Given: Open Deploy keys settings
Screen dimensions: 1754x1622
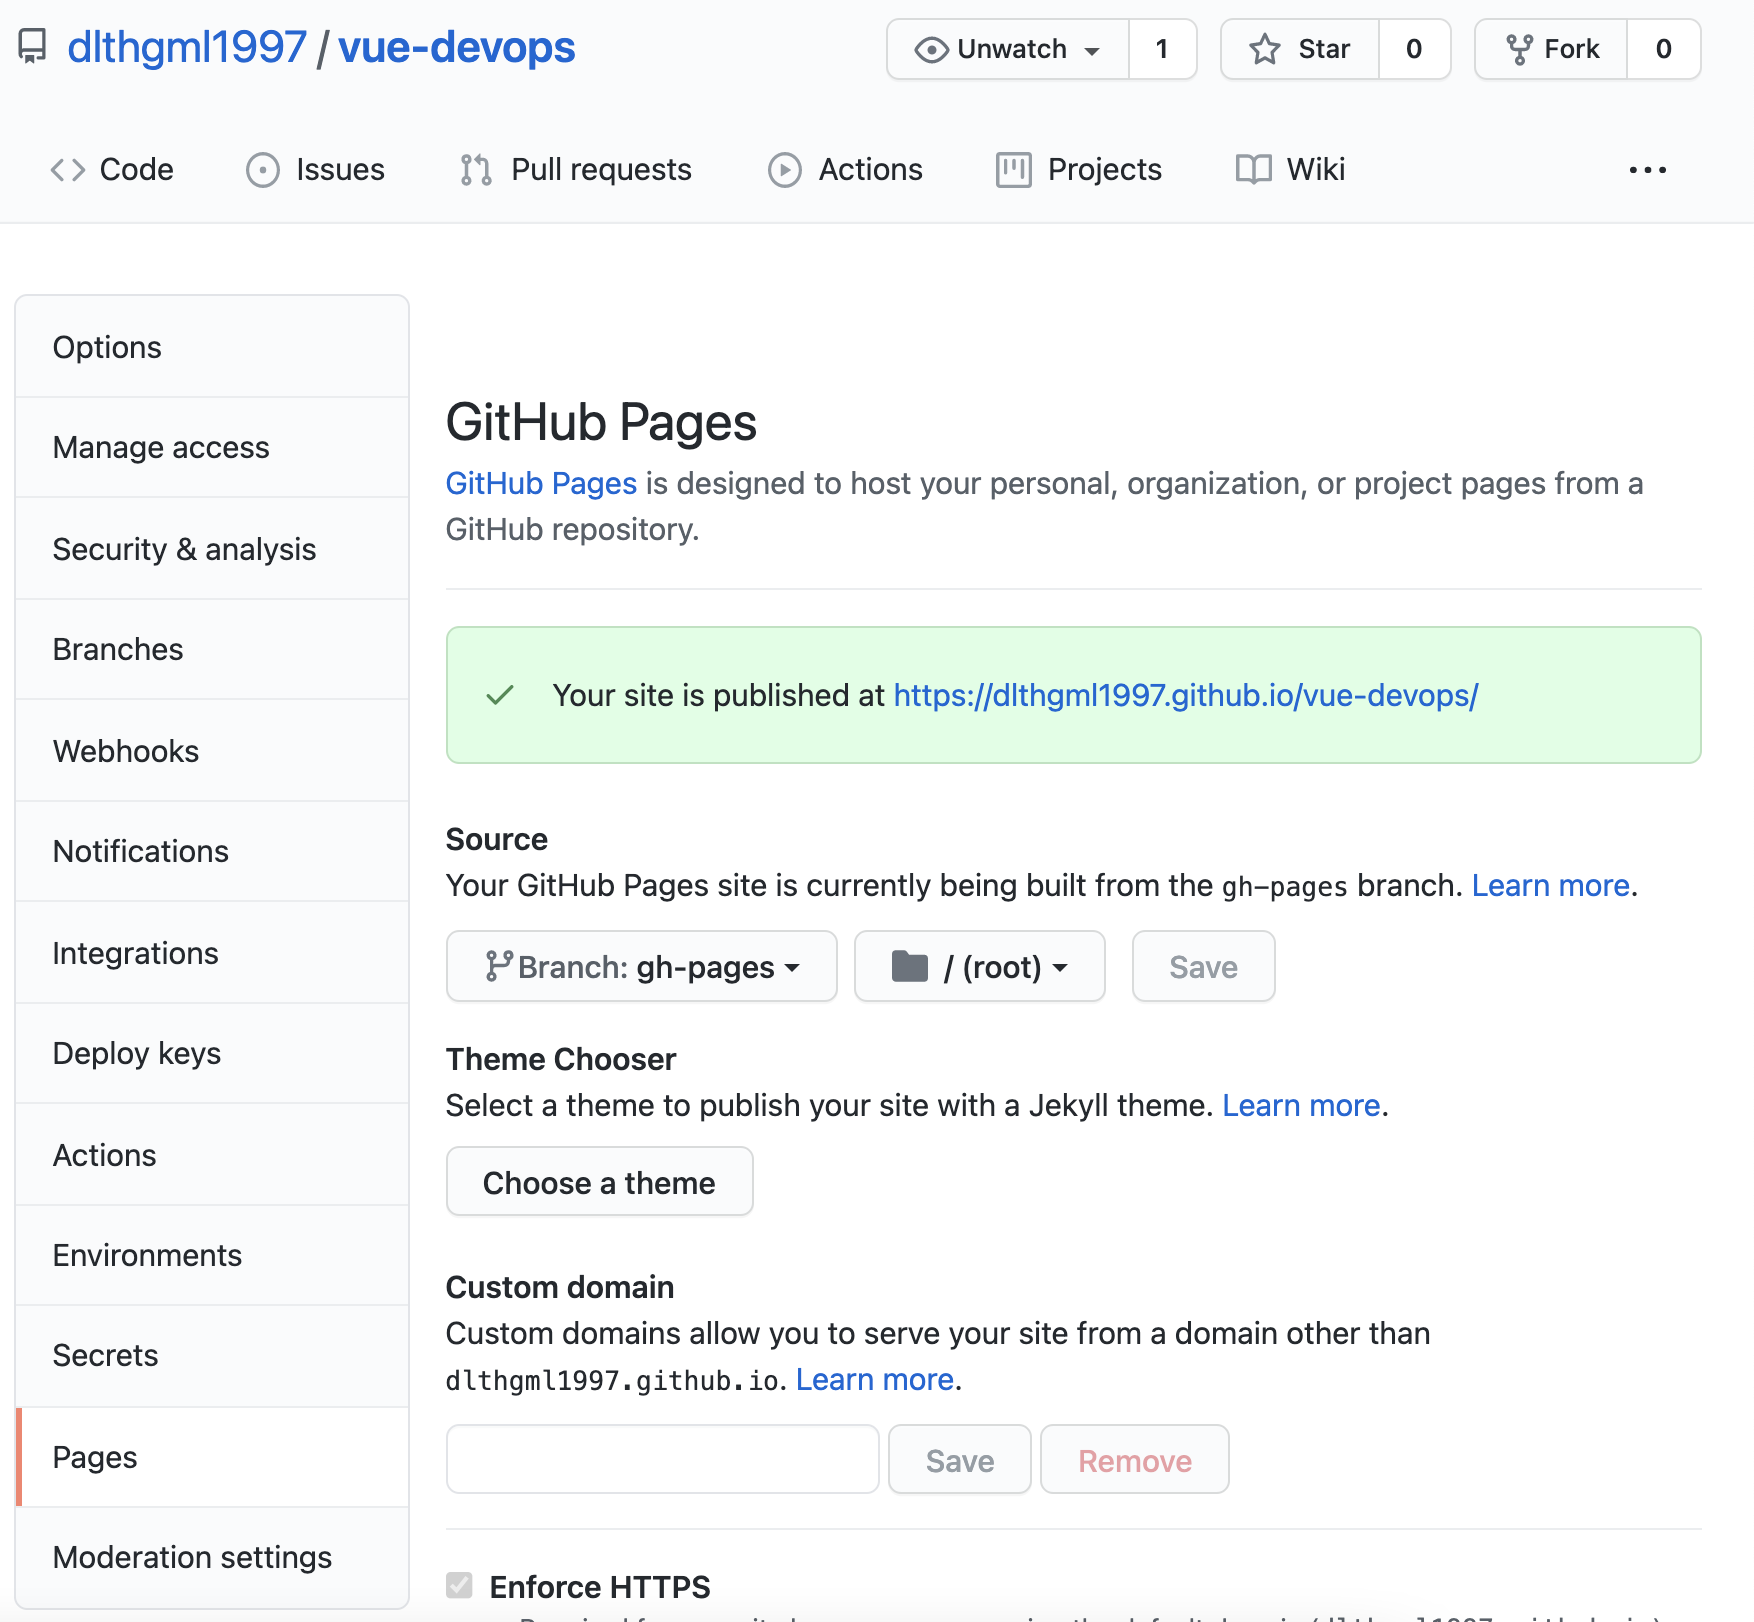Looking at the screenshot, I should click(x=212, y=1053).
